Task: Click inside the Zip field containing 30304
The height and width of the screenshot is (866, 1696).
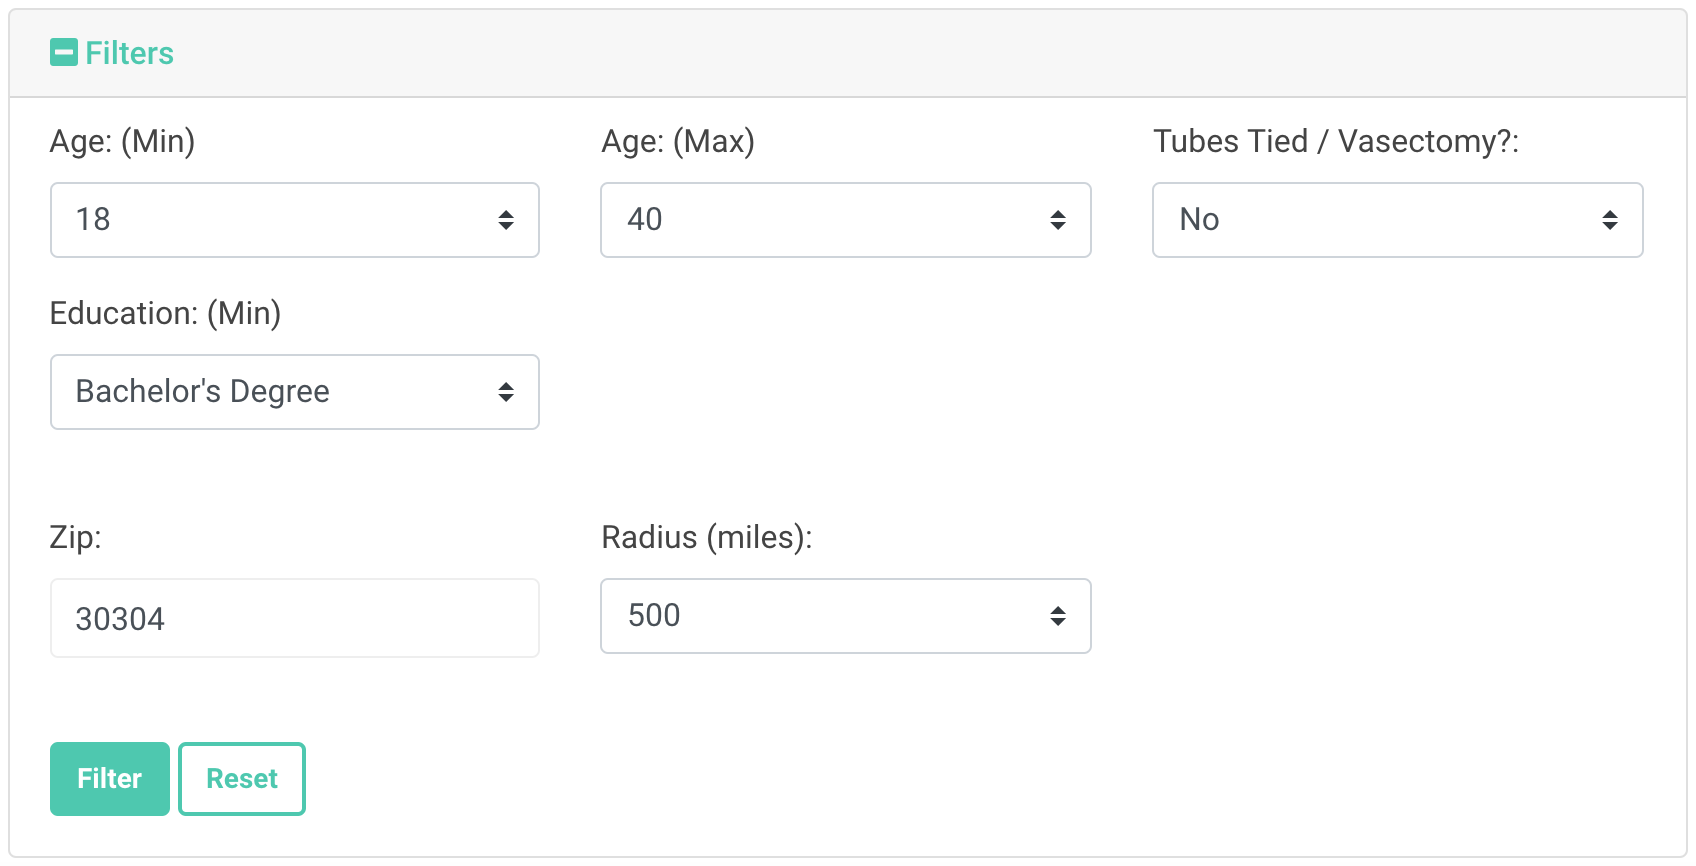Action: 294,618
